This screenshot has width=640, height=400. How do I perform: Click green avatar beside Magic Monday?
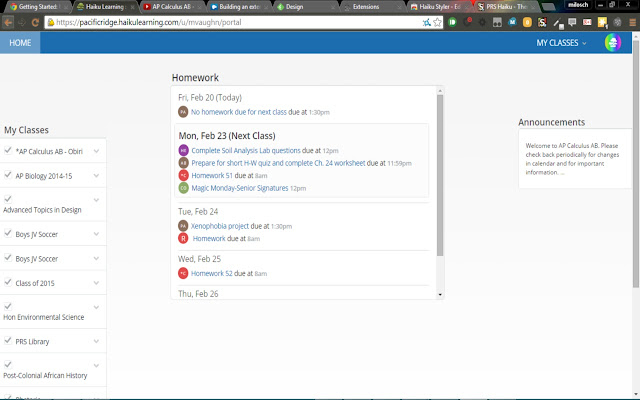183,188
